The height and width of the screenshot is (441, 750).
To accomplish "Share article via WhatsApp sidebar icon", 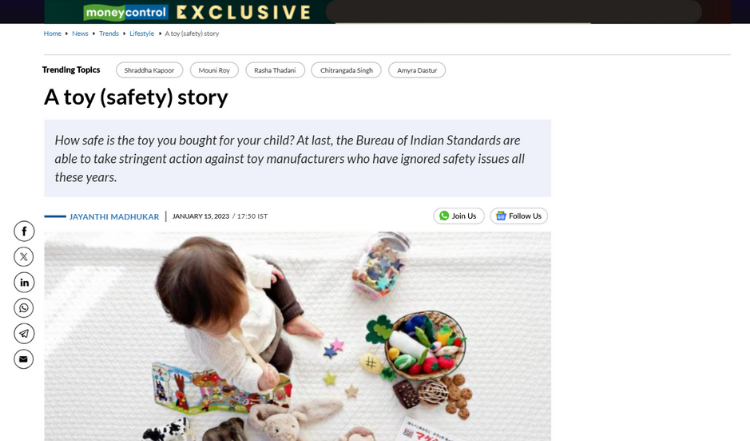I will click(x=23, y=308).
